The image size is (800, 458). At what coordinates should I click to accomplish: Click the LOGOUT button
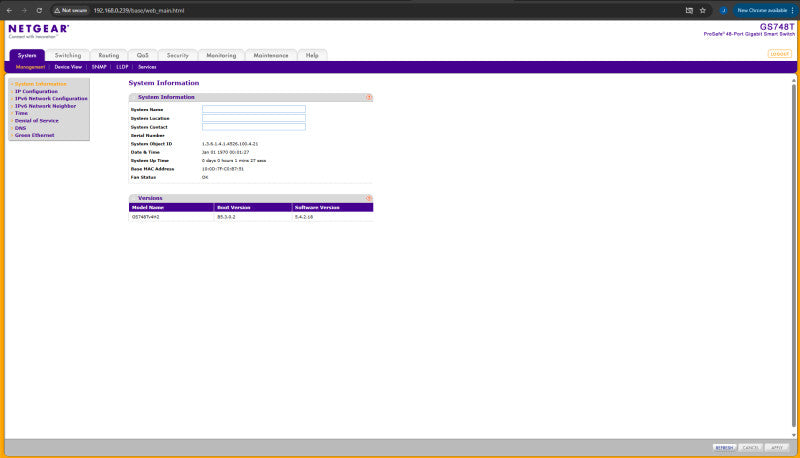point(779,54)
